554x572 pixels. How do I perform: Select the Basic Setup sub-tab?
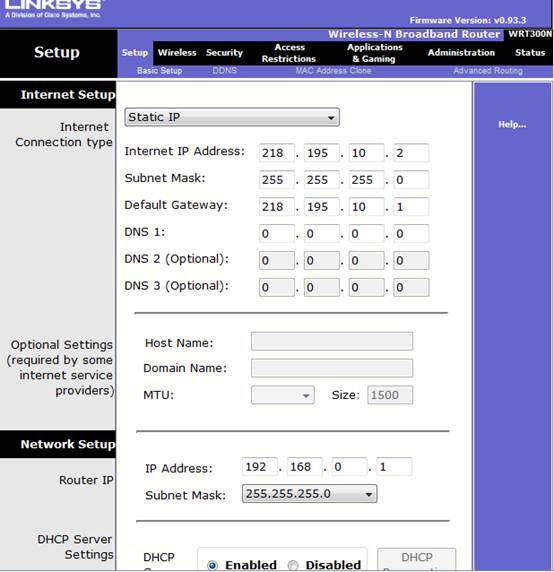[159, 71]
